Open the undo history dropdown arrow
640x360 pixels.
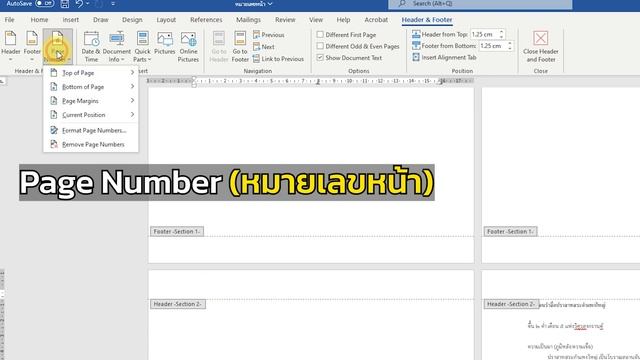pos(88,4)
